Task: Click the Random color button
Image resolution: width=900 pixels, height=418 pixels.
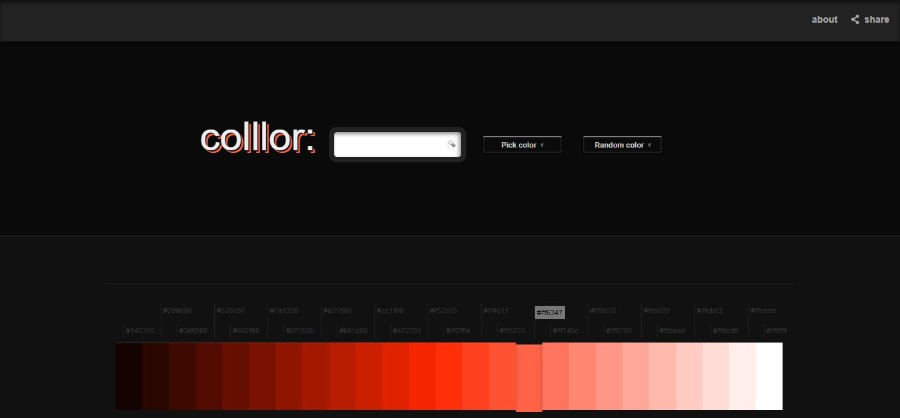Action: (x=622, y=145)
